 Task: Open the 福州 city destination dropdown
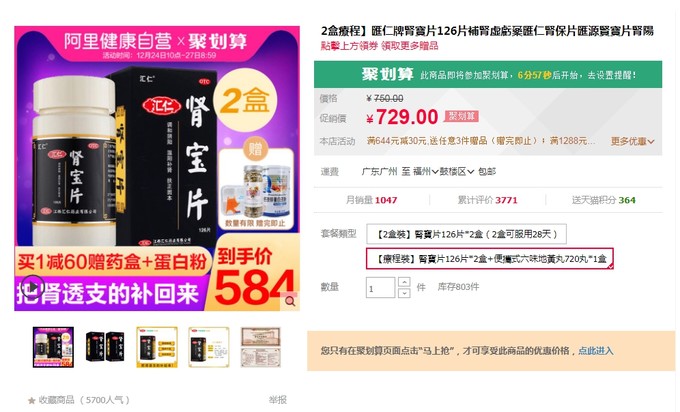pyautogui.click(x=425, y=172)
